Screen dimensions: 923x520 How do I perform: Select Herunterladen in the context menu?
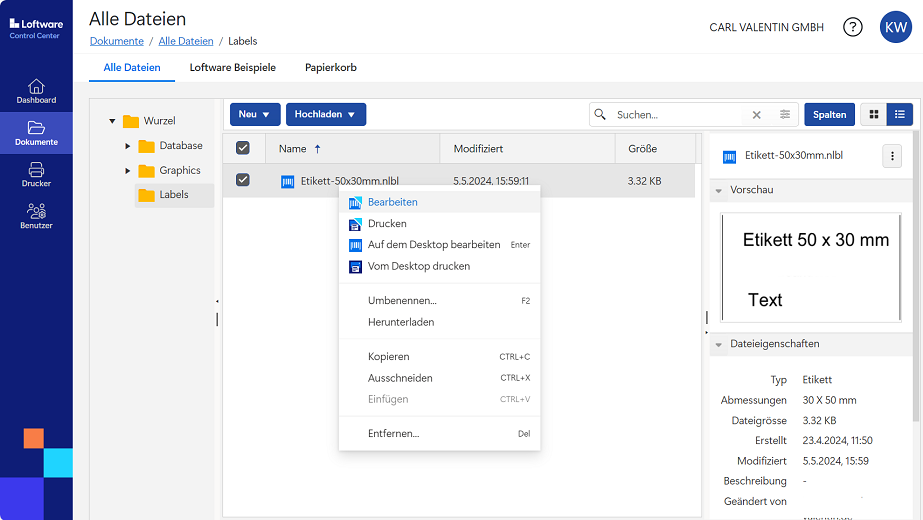pos(400,322)
